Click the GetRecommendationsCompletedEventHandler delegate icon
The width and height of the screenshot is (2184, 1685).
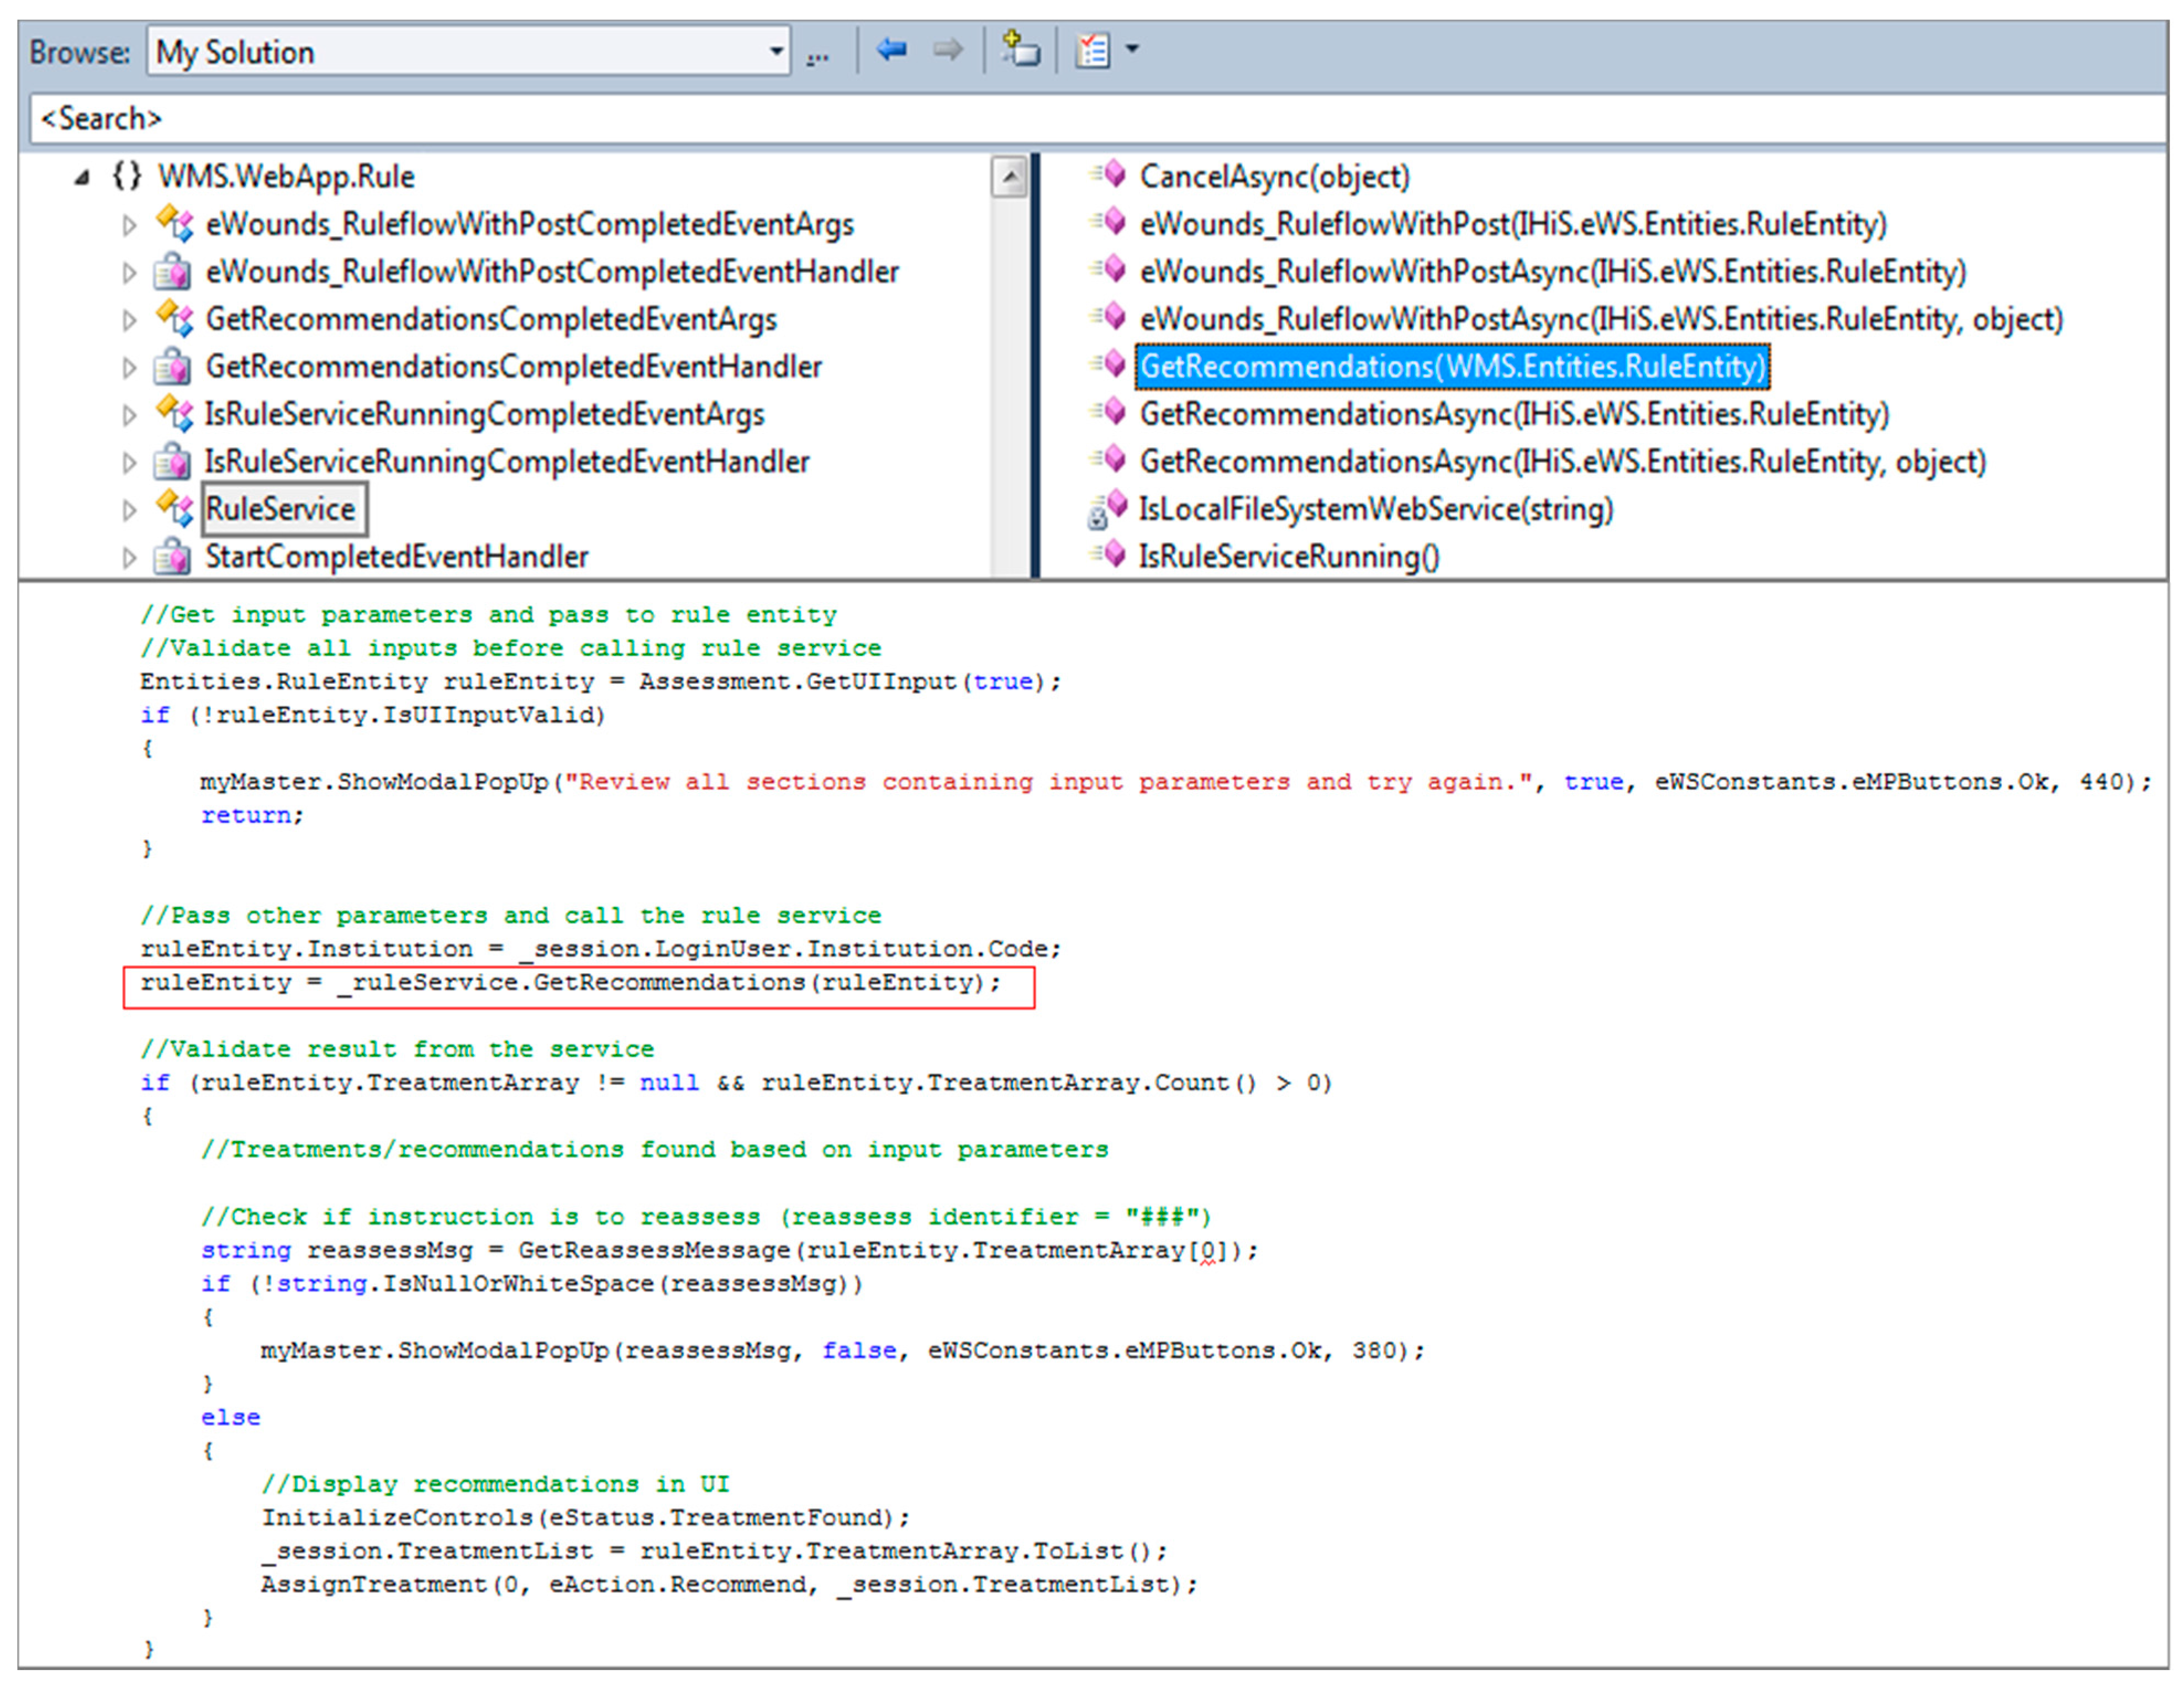pos(173,367)
